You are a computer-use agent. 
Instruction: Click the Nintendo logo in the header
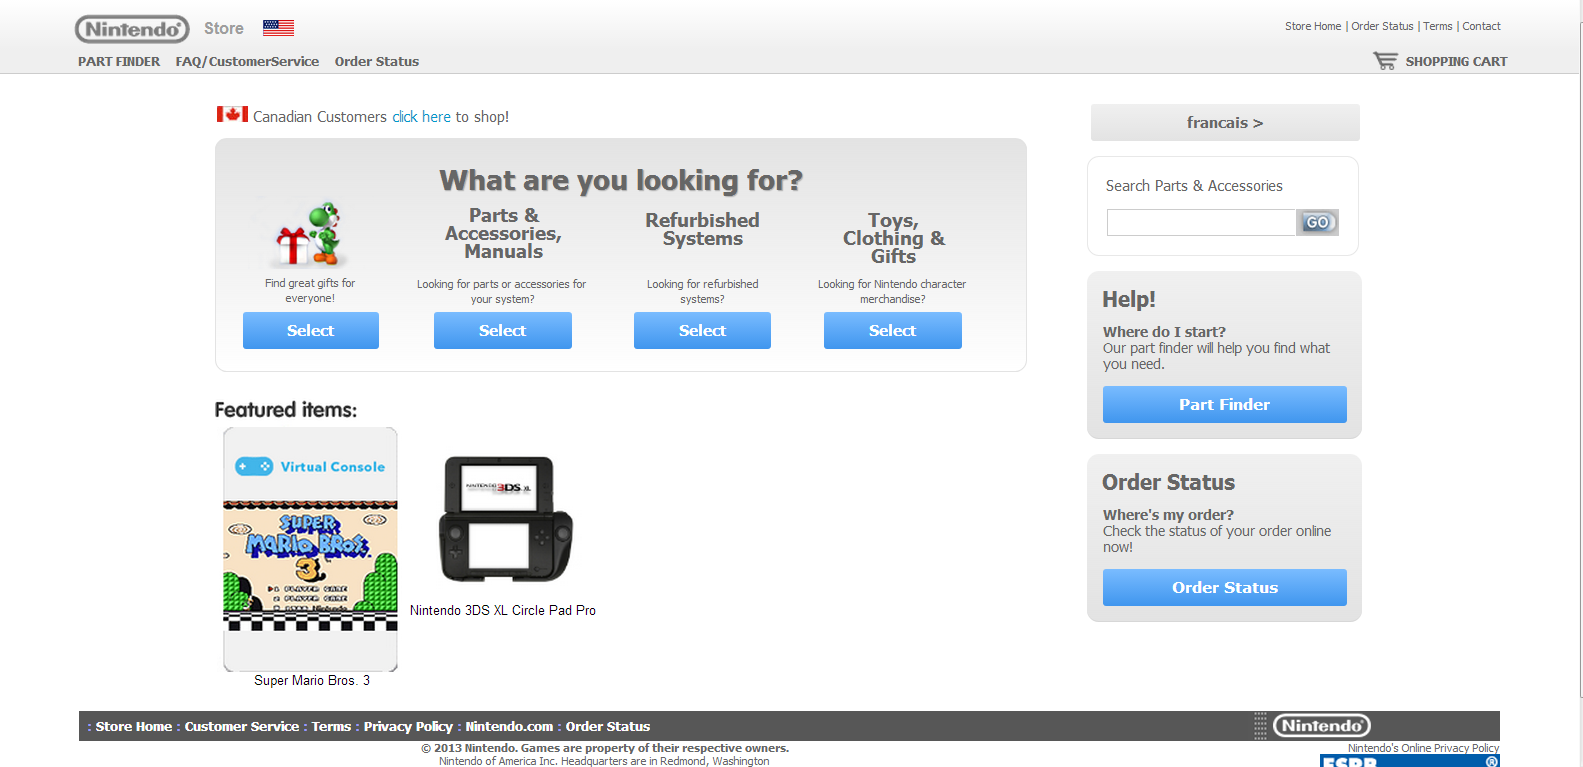coord(132,29)
